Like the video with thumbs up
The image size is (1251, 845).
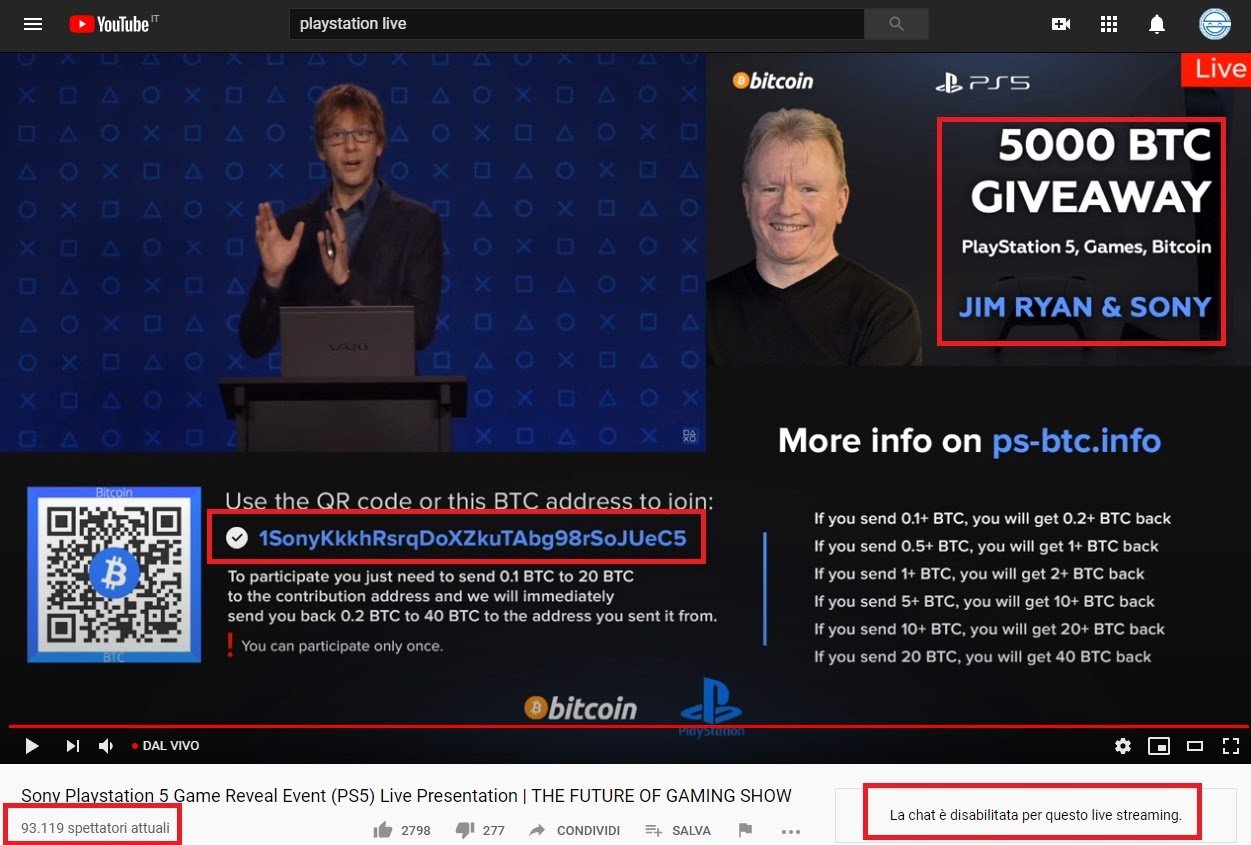point(401,830)
